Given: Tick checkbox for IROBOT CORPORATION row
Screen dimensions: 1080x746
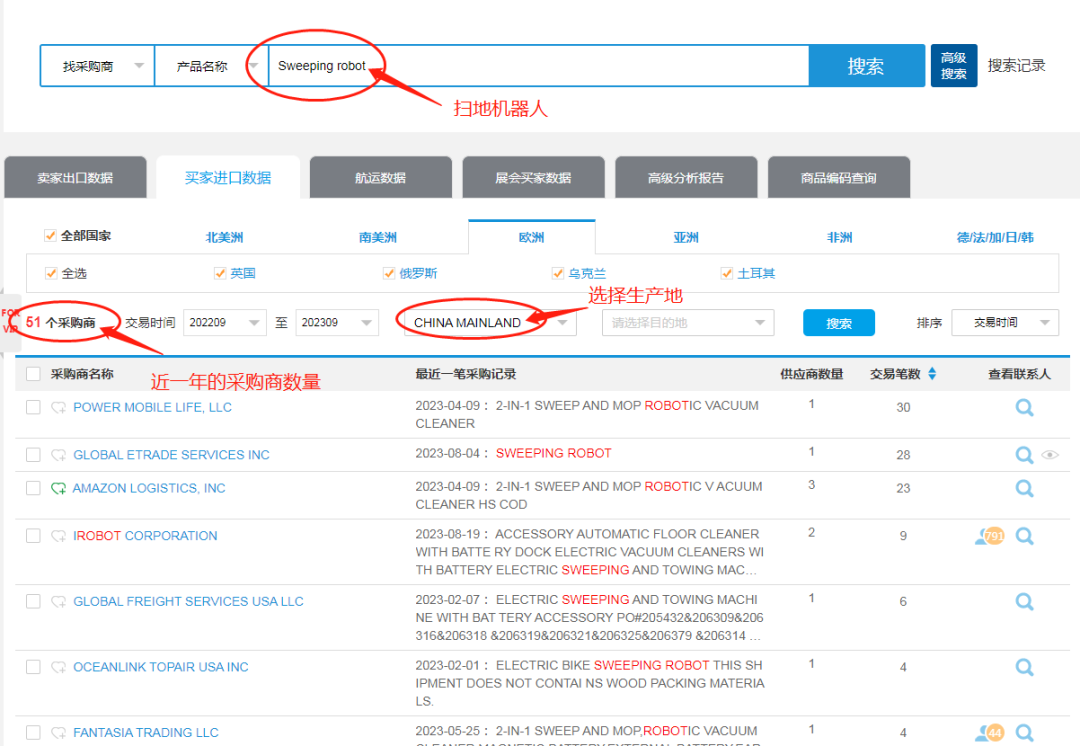Looking at the screenshot, I should pos(33,536).
